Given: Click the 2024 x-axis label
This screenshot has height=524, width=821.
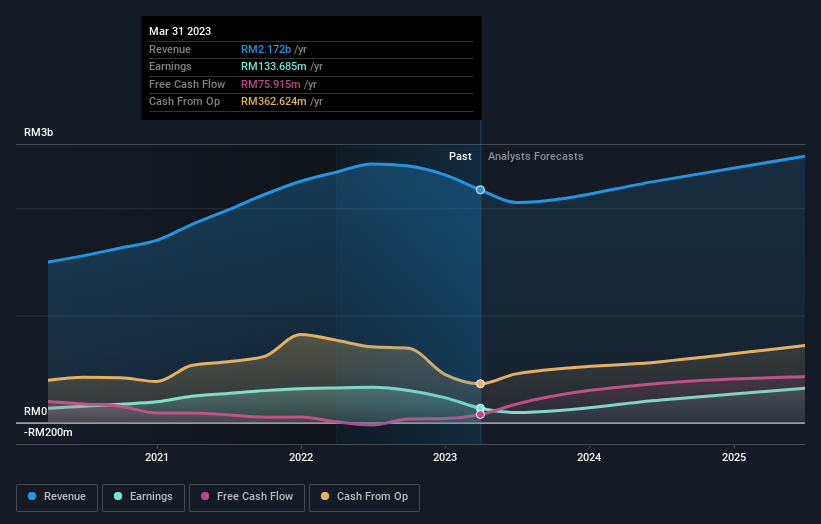Looking at the screenshot, I should (589, 458).
